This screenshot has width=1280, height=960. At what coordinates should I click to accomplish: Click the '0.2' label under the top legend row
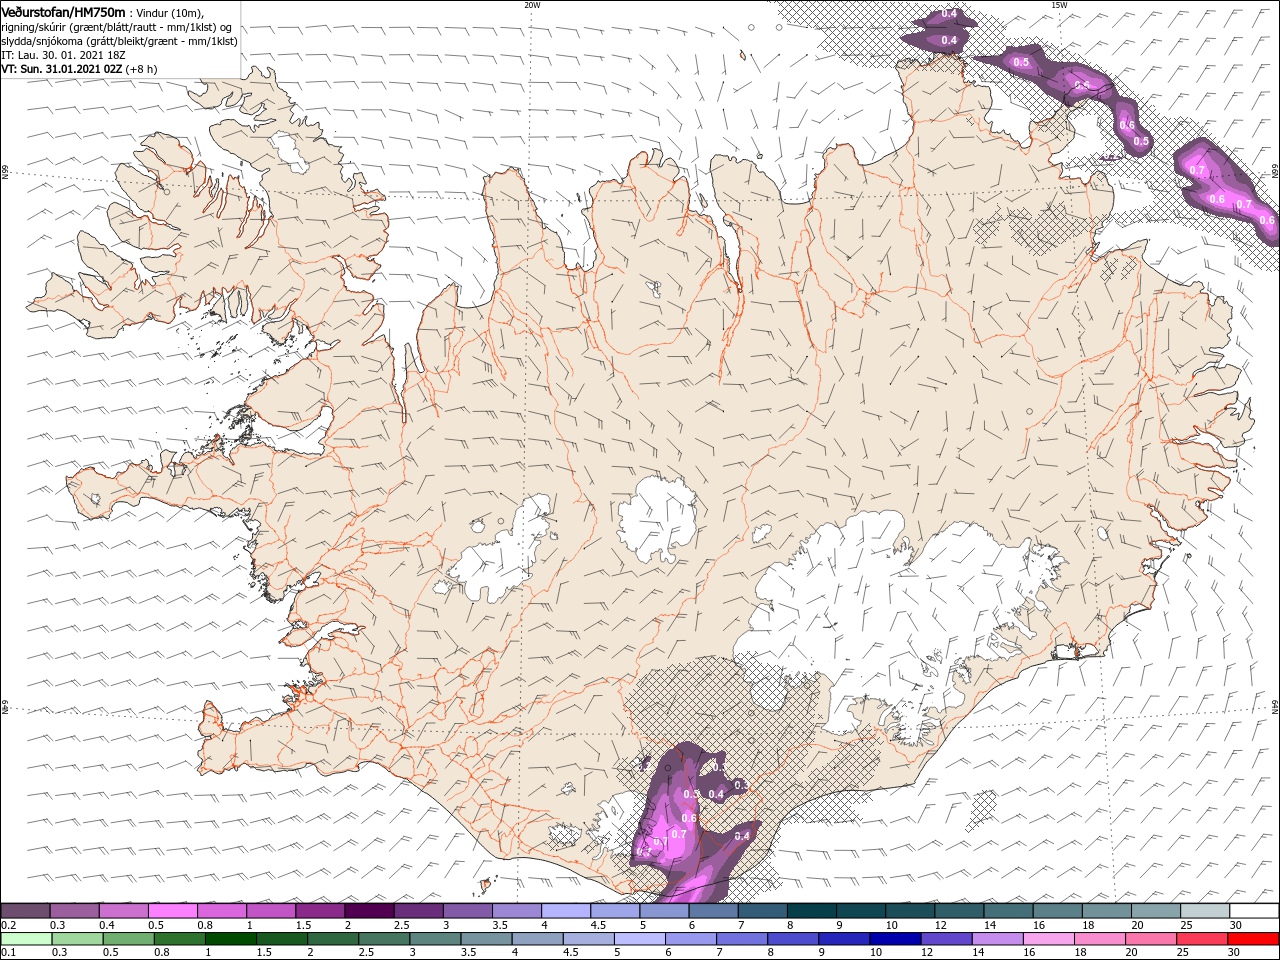(x=9, y=925)
